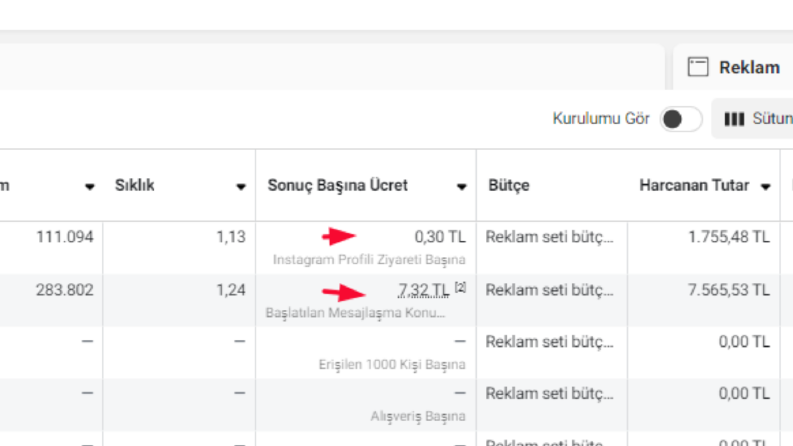The height and width of the screenshot is (446, 793).
Task: Click Instagram Profili Ziyareti Başına label
Action: [x=369, y=259]
